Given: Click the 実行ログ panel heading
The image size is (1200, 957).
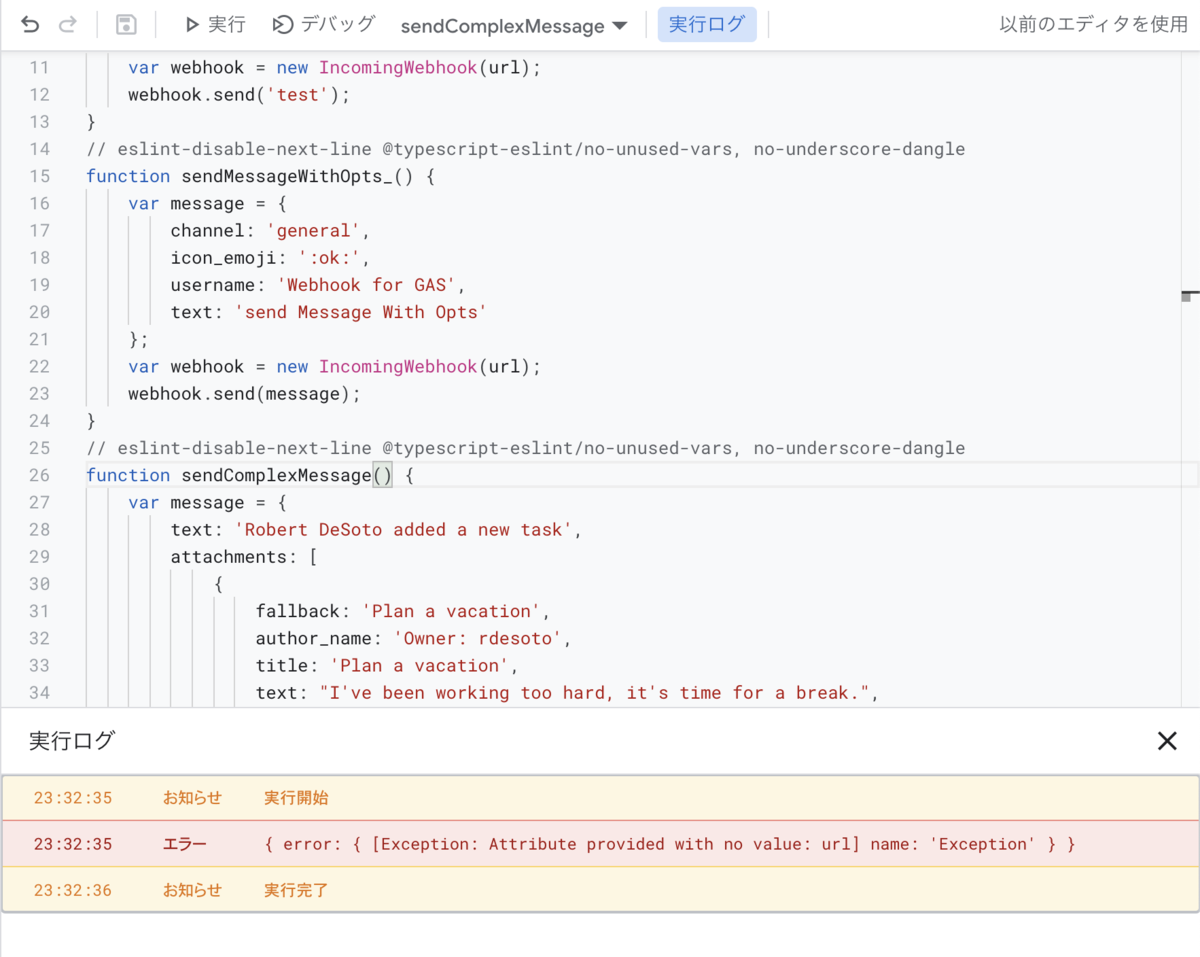Looking at the screenshot, I should coord(72,741).
